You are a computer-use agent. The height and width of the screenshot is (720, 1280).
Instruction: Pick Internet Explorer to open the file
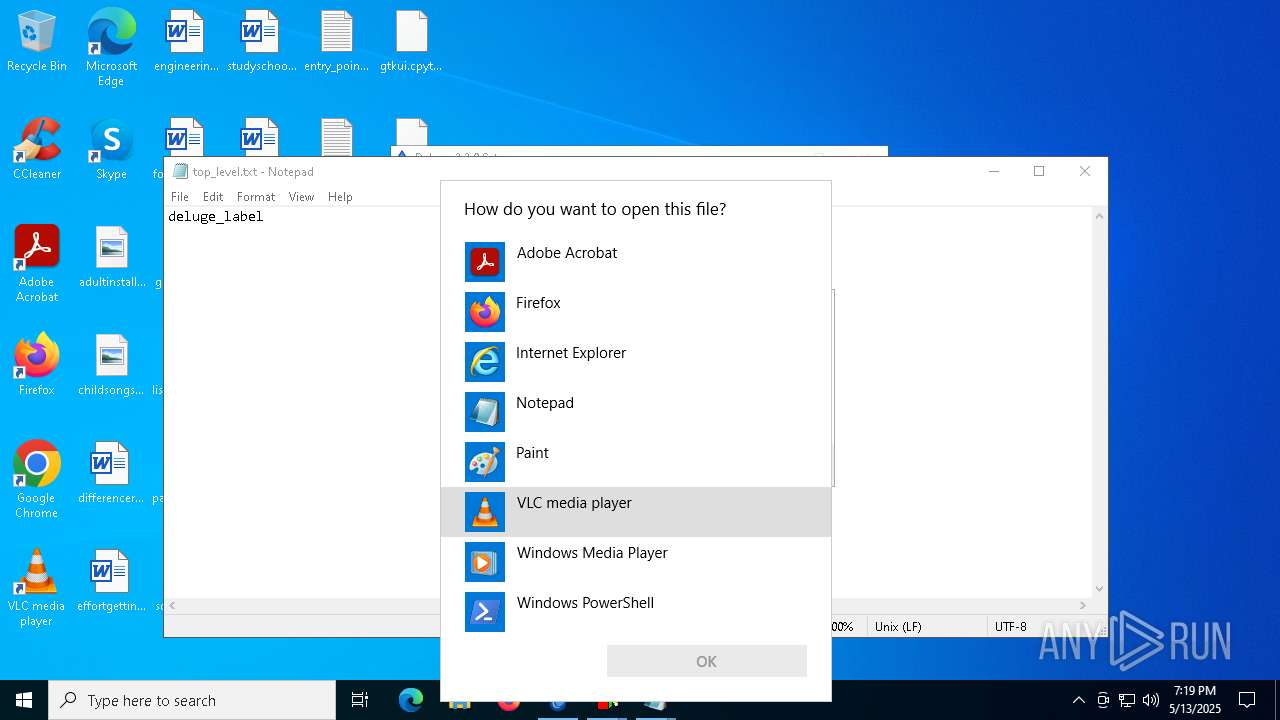point(636,362)
